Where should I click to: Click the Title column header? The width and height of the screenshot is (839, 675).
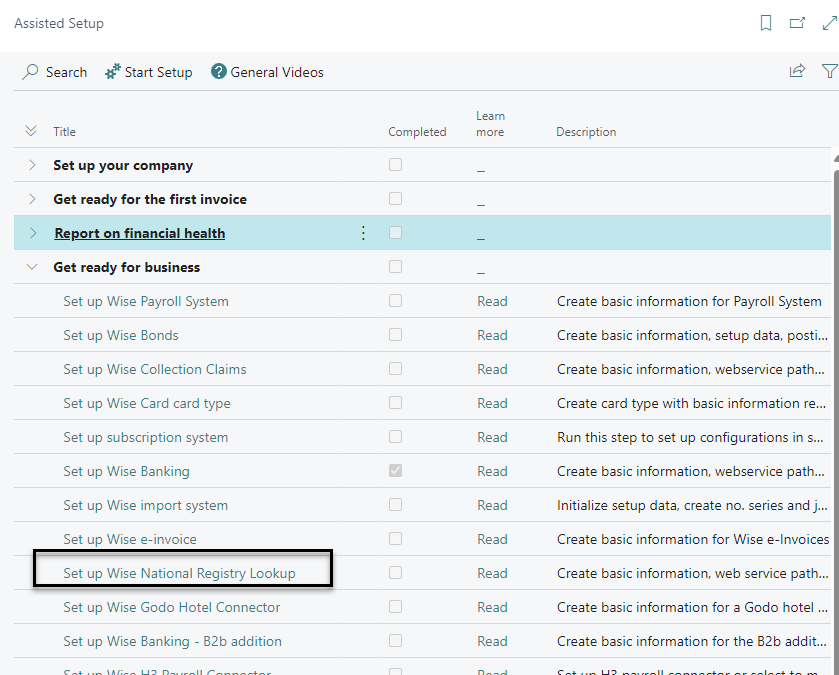point(64,132)
